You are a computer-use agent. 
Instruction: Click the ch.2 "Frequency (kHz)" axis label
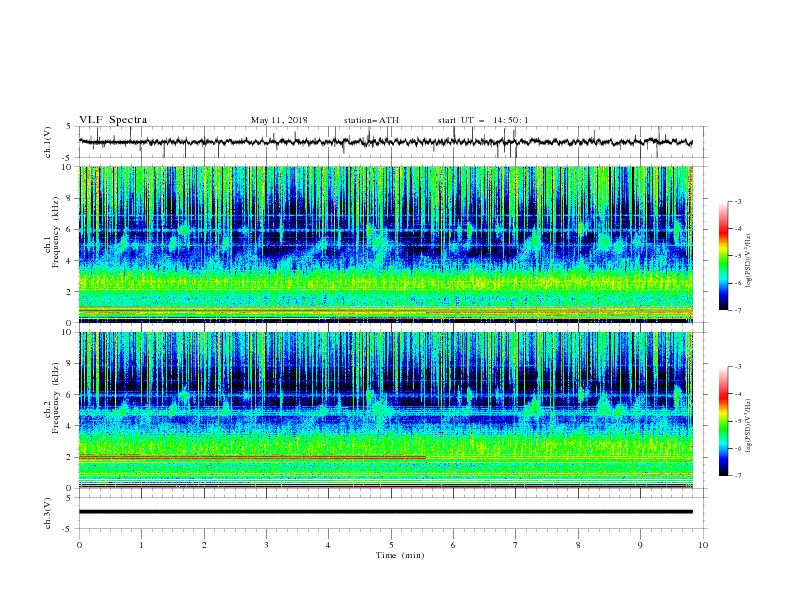coord(55,397)
